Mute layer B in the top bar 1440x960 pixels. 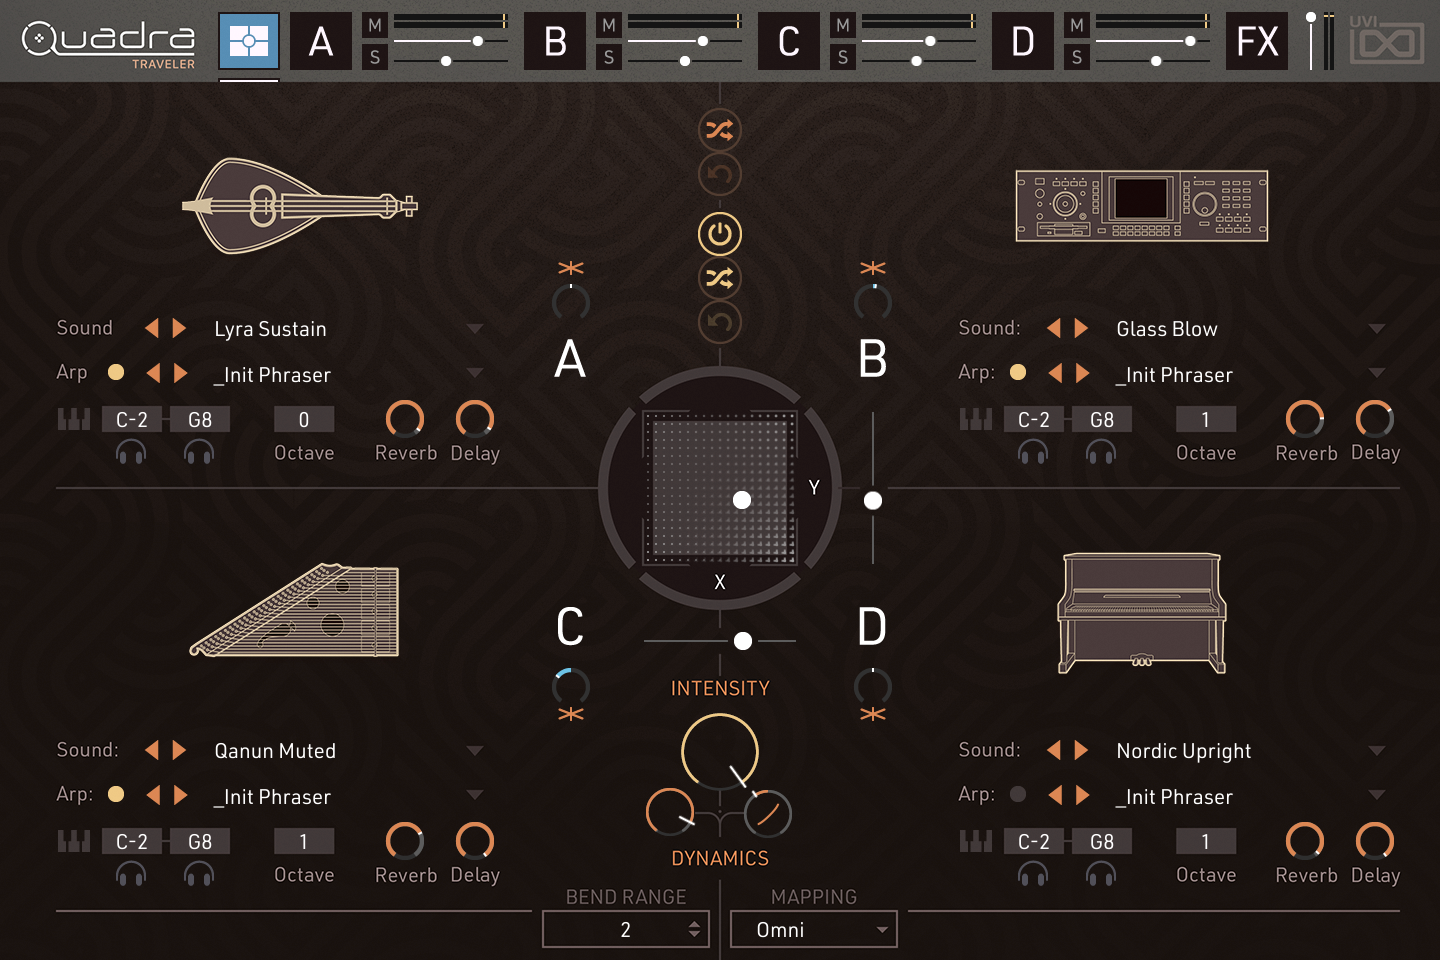609,25
